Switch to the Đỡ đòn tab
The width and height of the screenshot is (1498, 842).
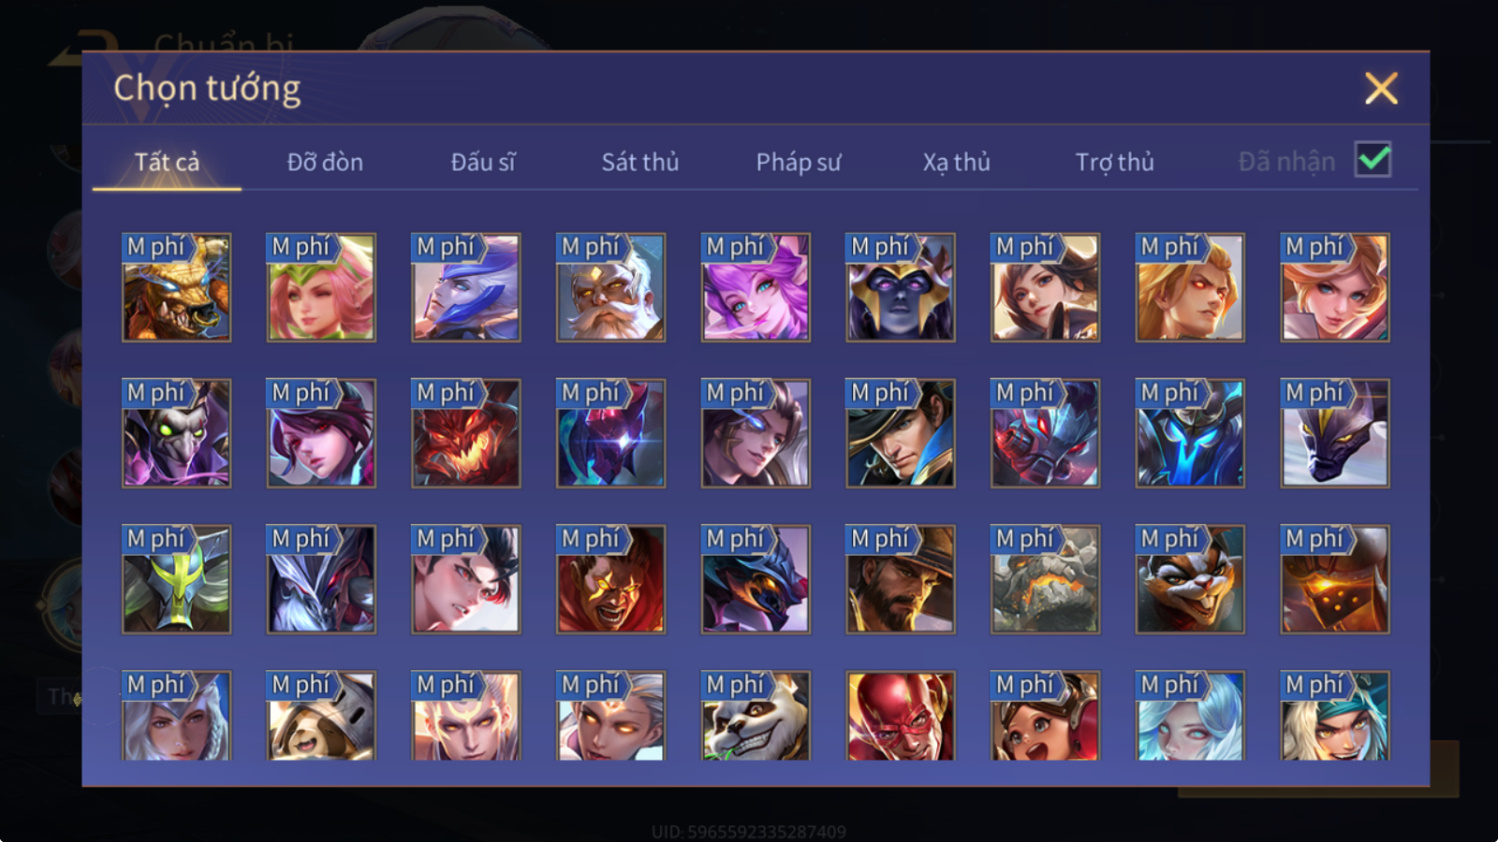325,162
